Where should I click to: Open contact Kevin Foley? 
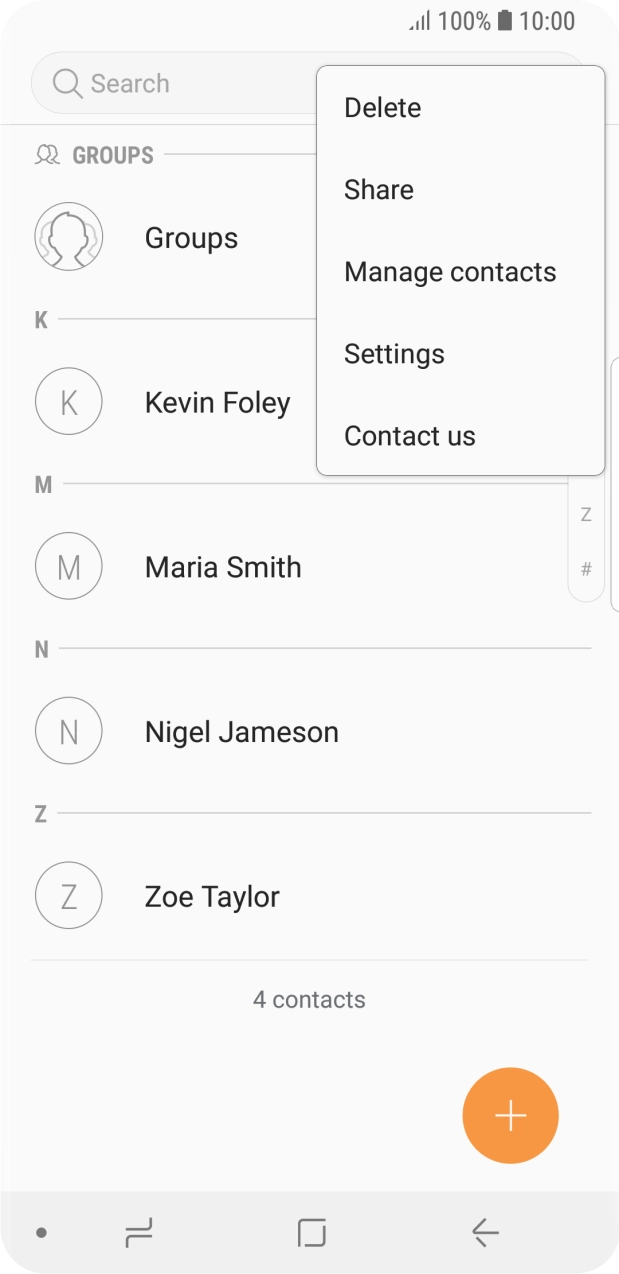tap(217, 401)
